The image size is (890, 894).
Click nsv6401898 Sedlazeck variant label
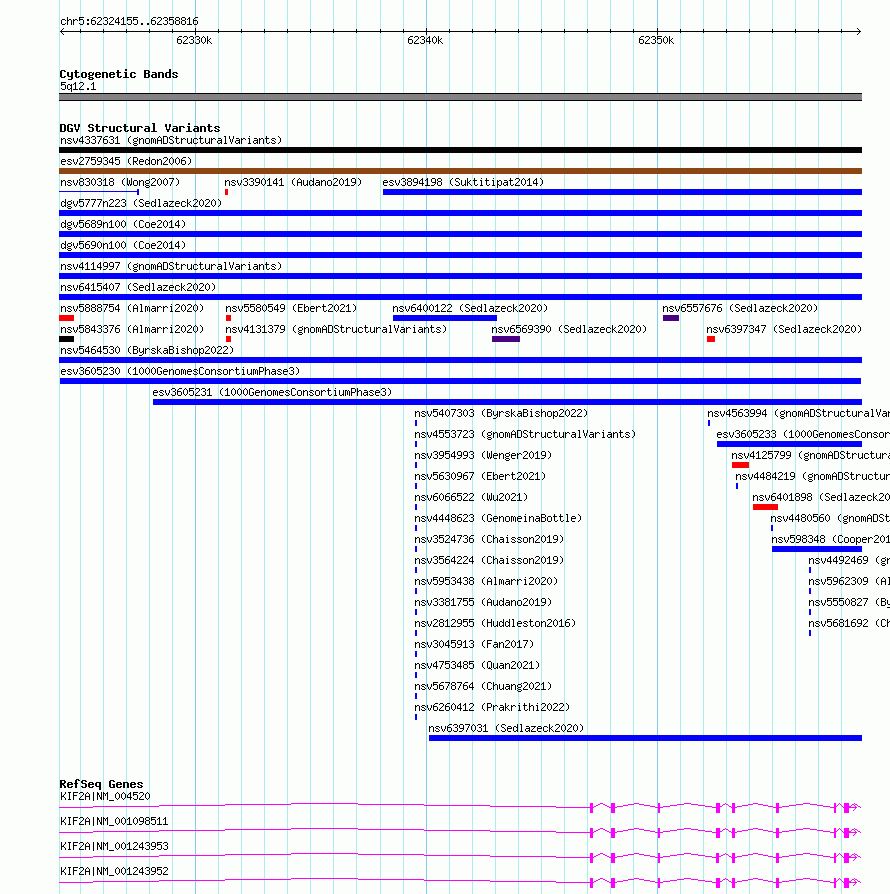click(821, 497)
